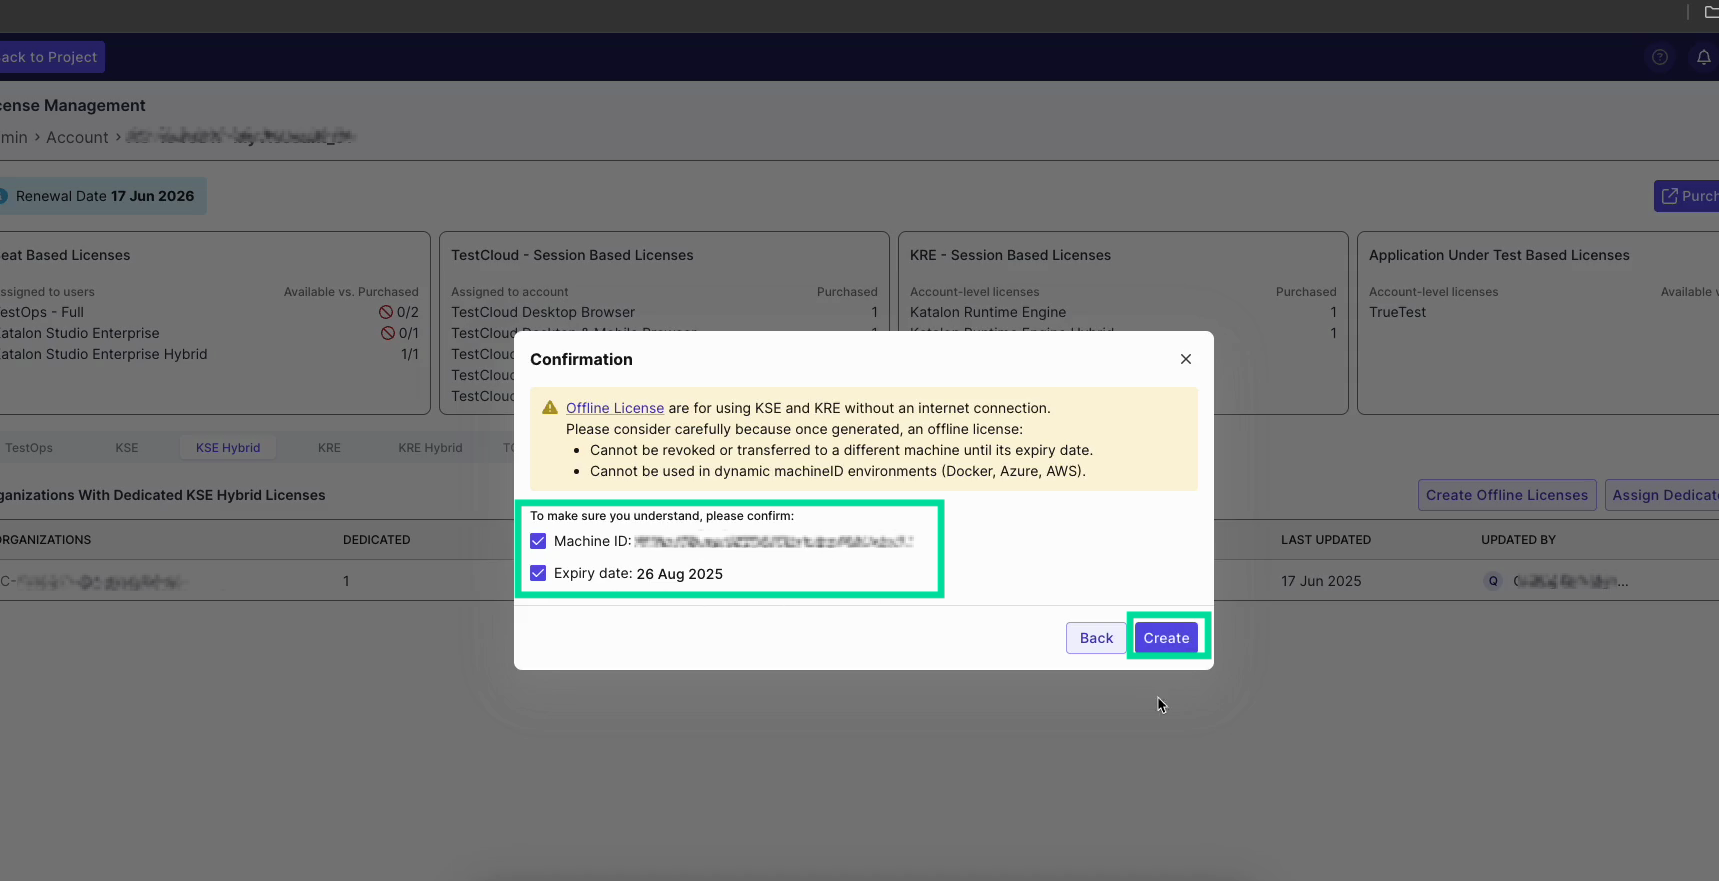Click the Back button in the dialog
Image resolution: width=1719 pixels, height=881 pixels.
[1096, 638]
